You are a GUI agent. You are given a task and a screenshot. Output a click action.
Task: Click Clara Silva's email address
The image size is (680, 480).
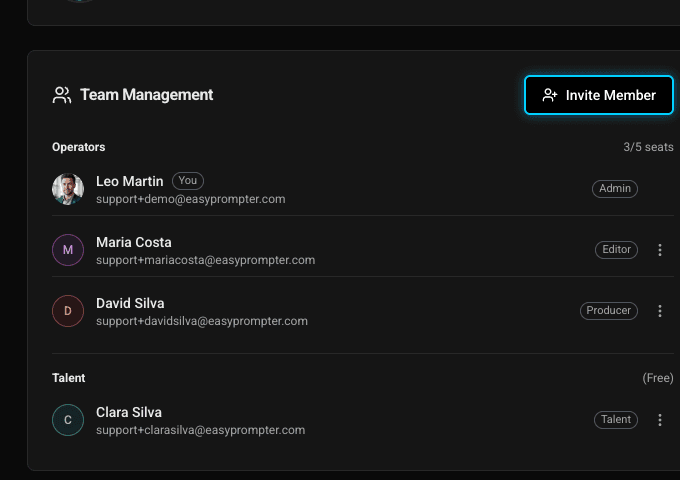200,430
